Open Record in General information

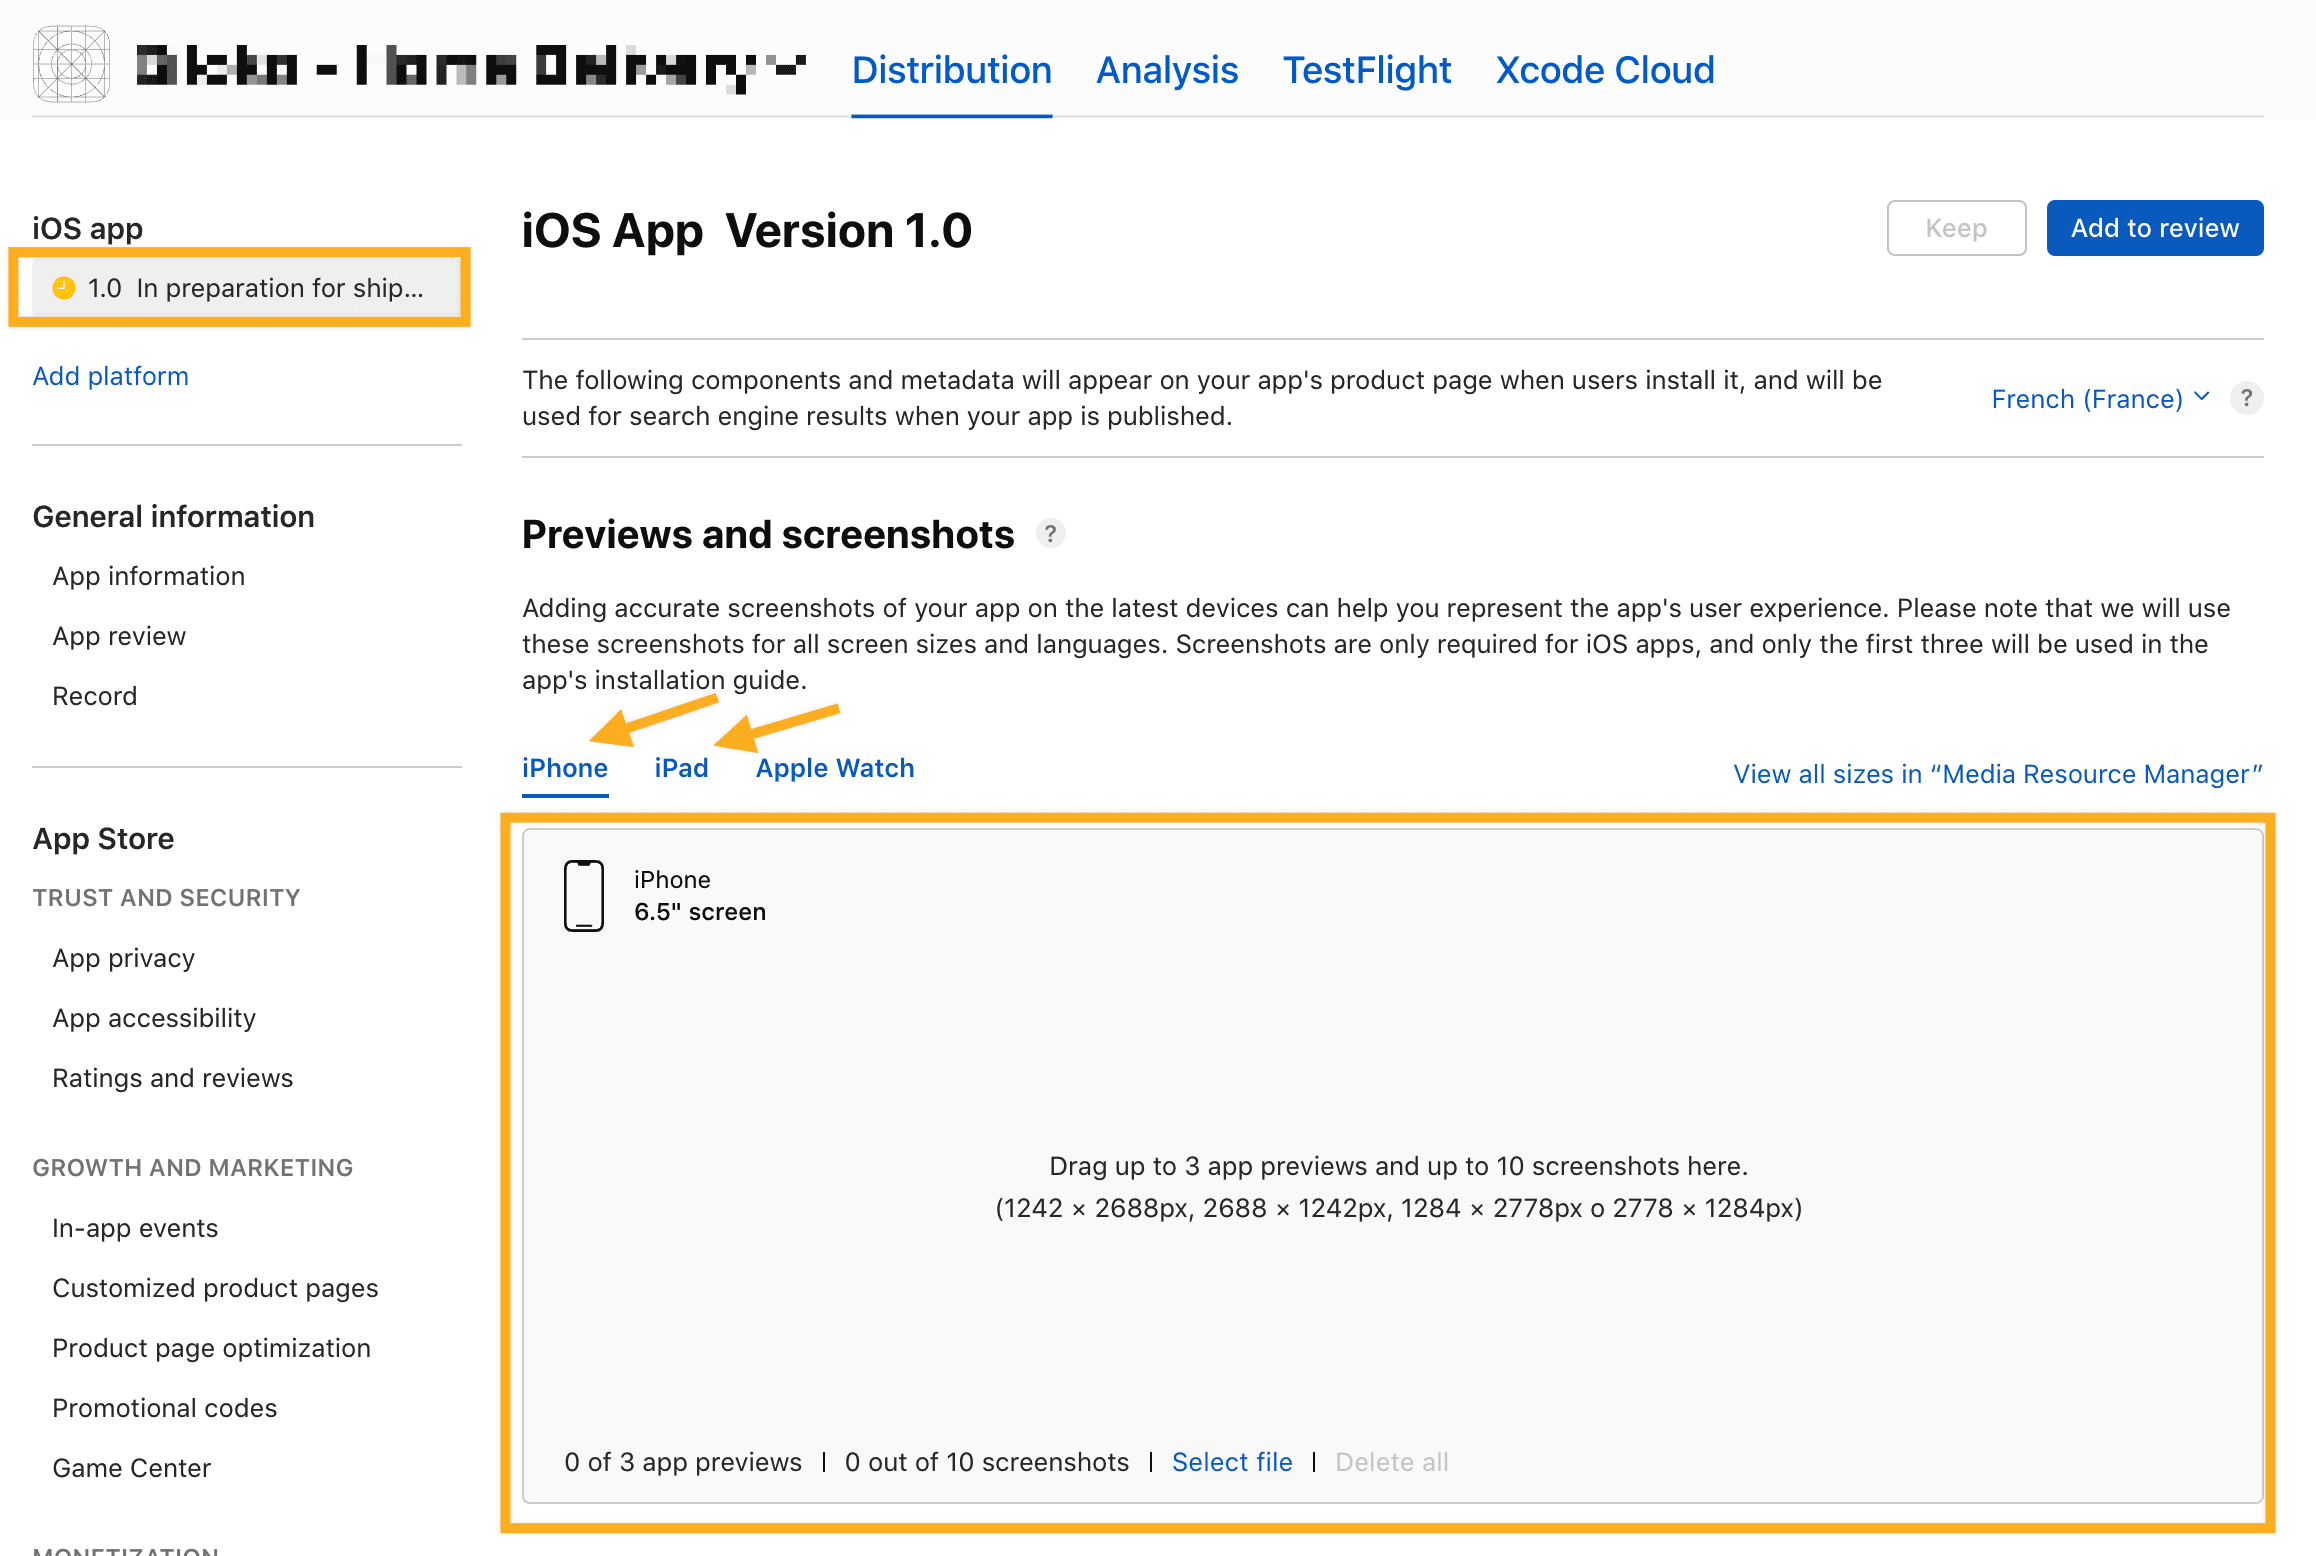95,696
